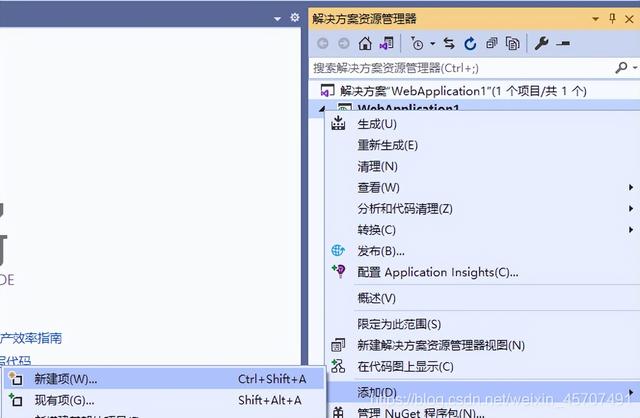Expand the 查看(W) submenu arrow
This screenshot has width=640, height=418.
pyautogui.click(x=631, y=187)
